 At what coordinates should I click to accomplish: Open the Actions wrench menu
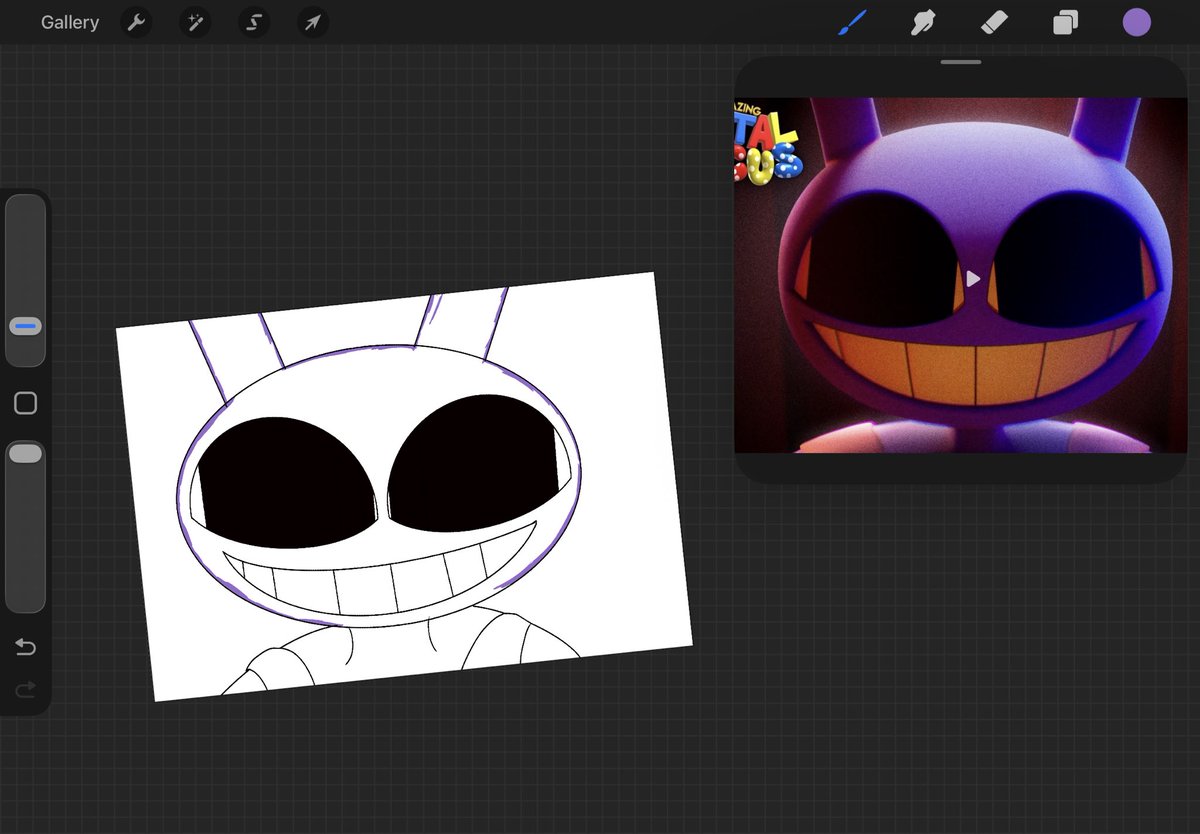(136, 22)
